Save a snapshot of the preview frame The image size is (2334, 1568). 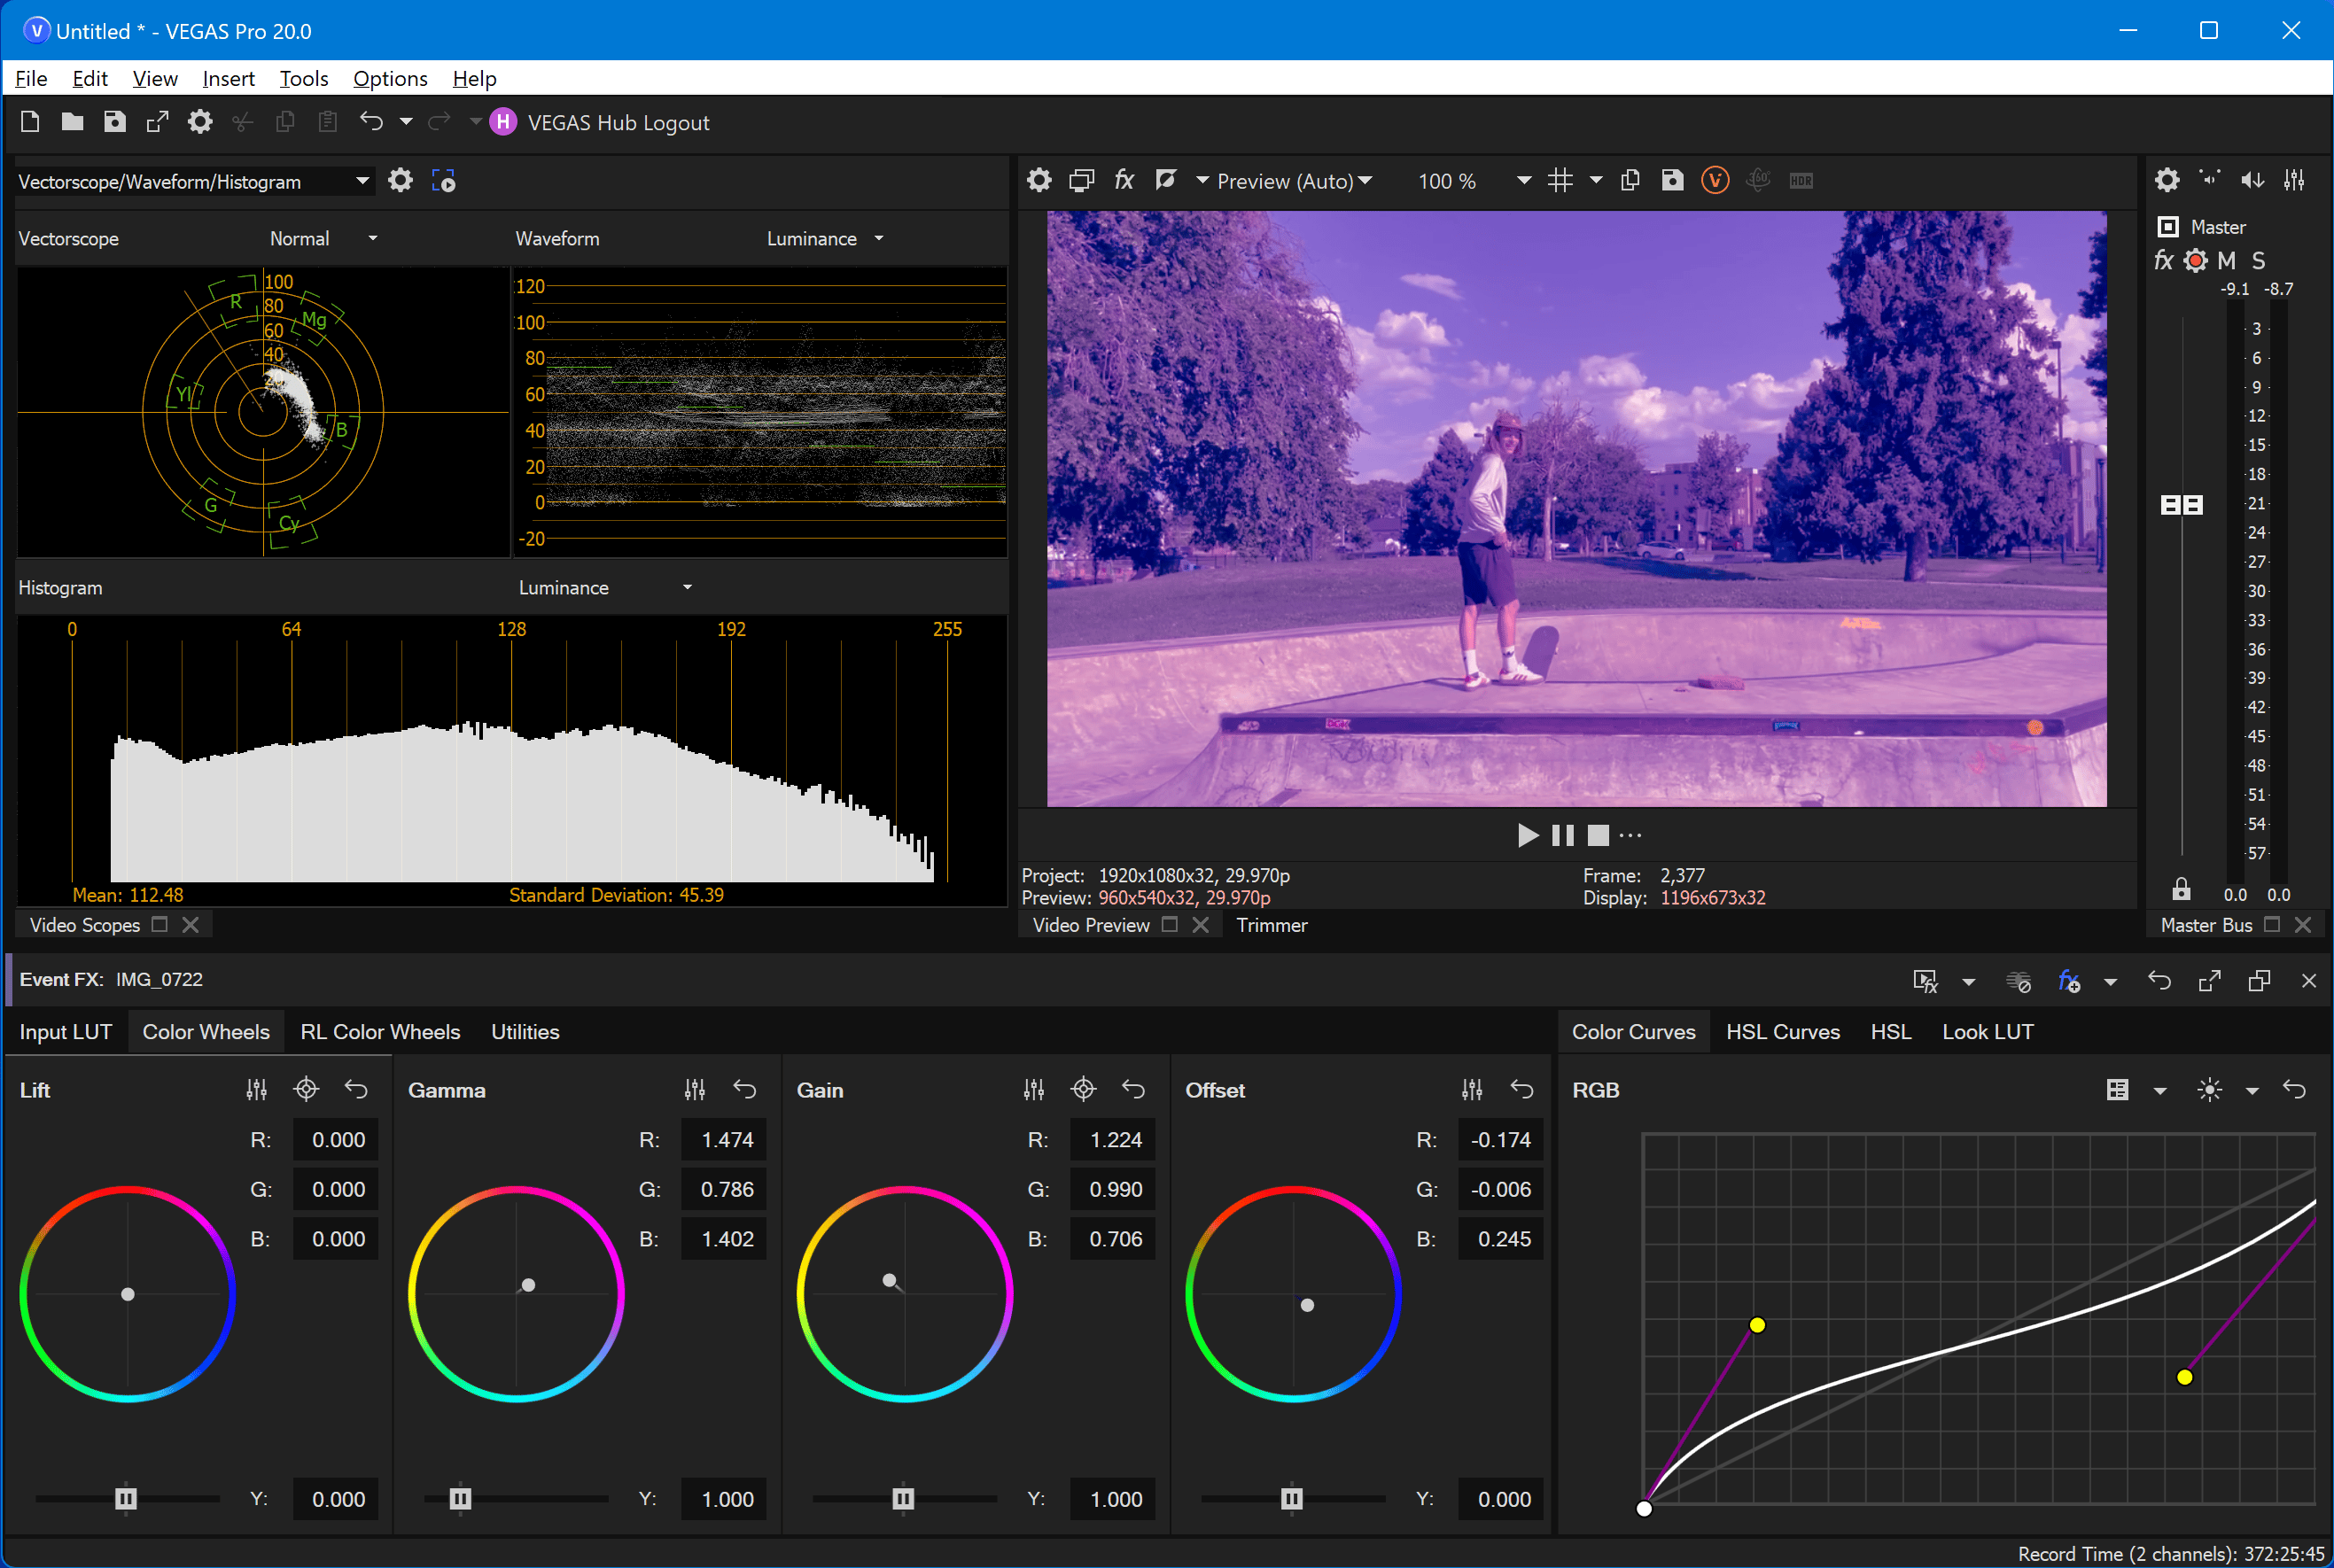point(1672,180)
